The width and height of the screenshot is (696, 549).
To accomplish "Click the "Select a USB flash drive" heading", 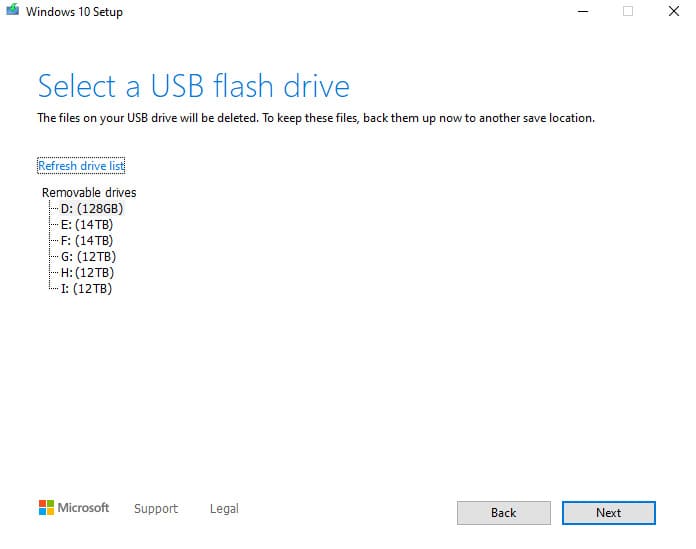I will 194,86.
